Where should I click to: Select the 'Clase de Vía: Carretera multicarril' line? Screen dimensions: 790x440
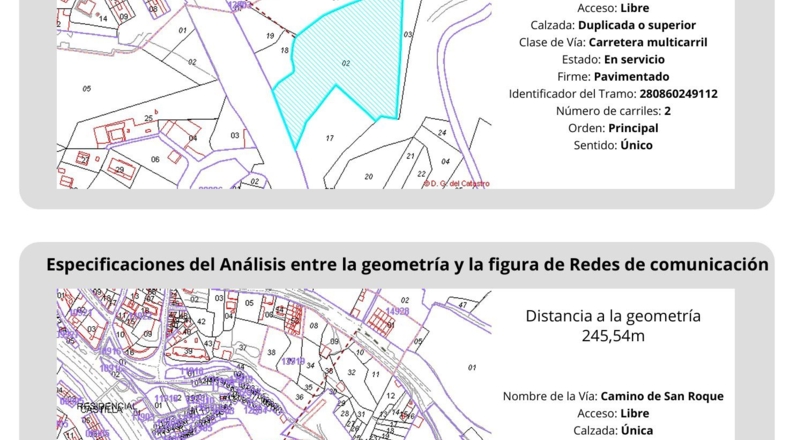point(613,42)
